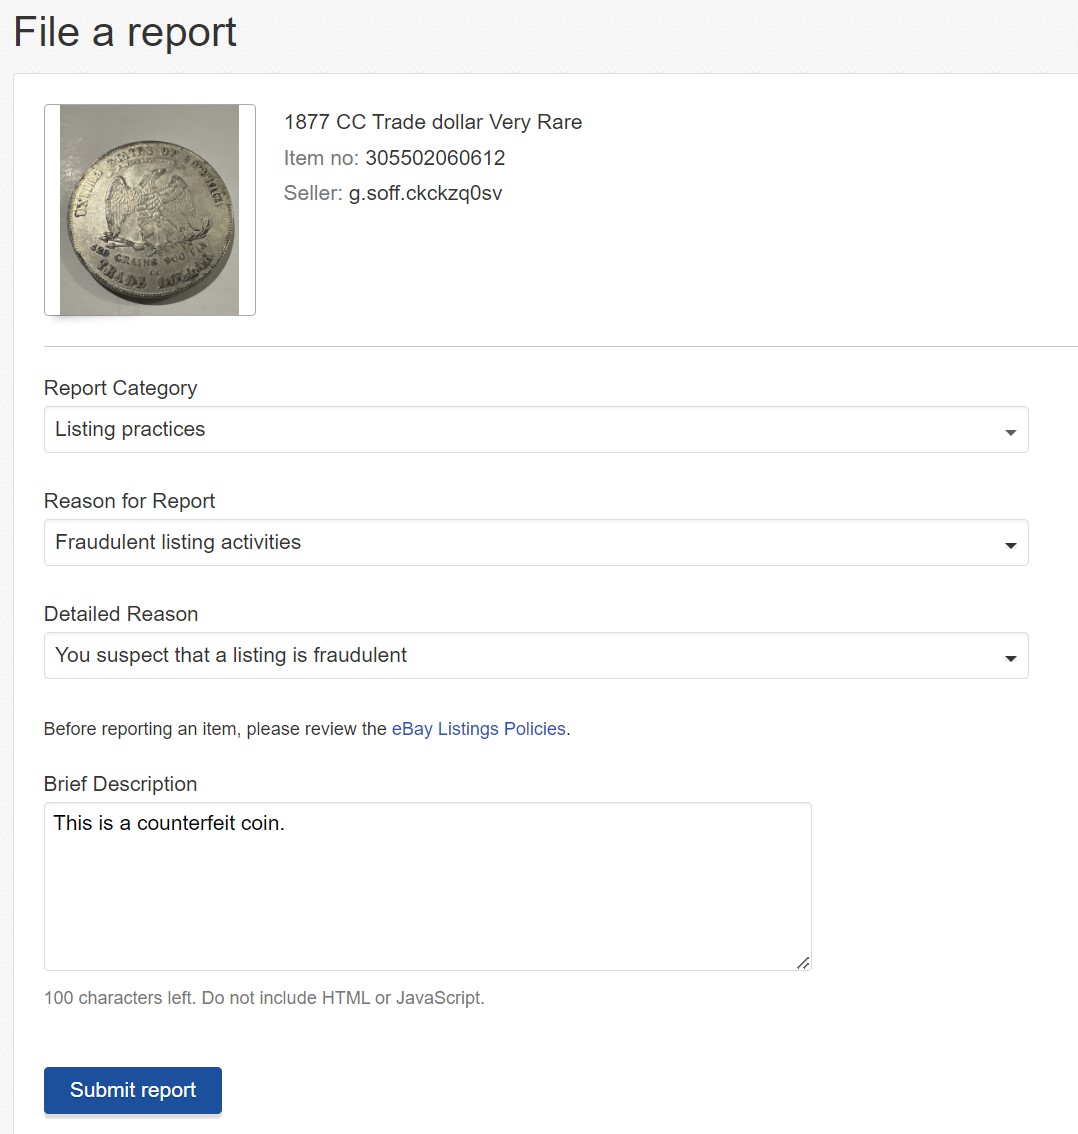Click the 'File a report' heading
This screenshot has height=1134, width=1078.
(x=125, y=33)
